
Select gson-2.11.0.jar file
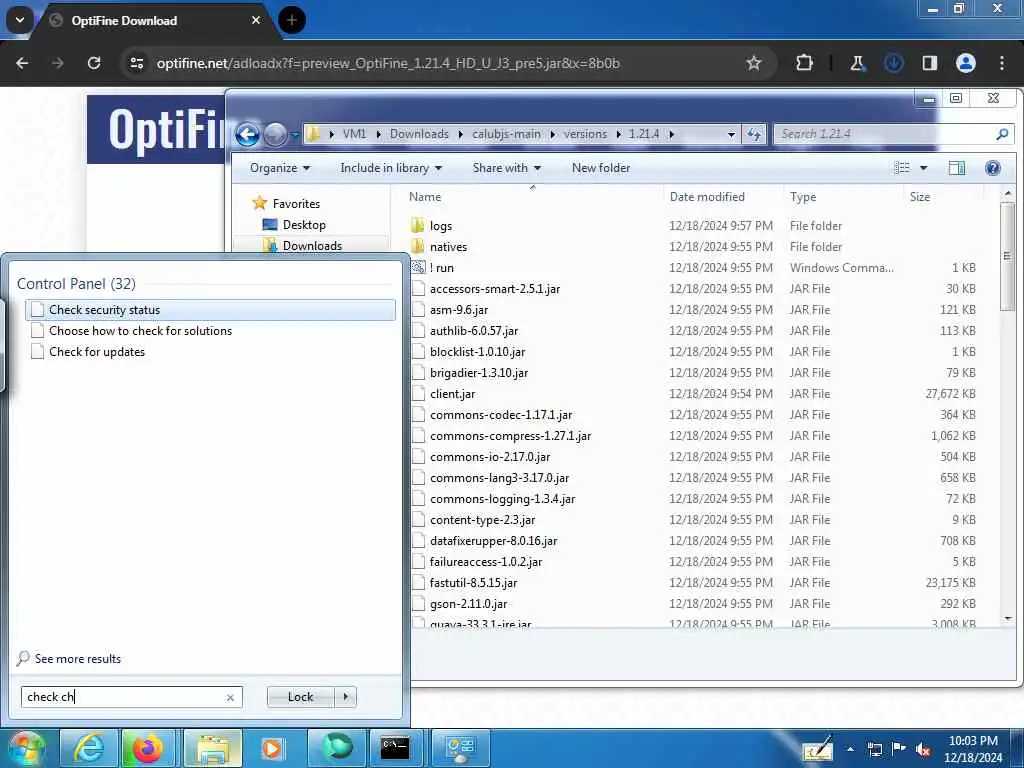click(x=468, y=604)
